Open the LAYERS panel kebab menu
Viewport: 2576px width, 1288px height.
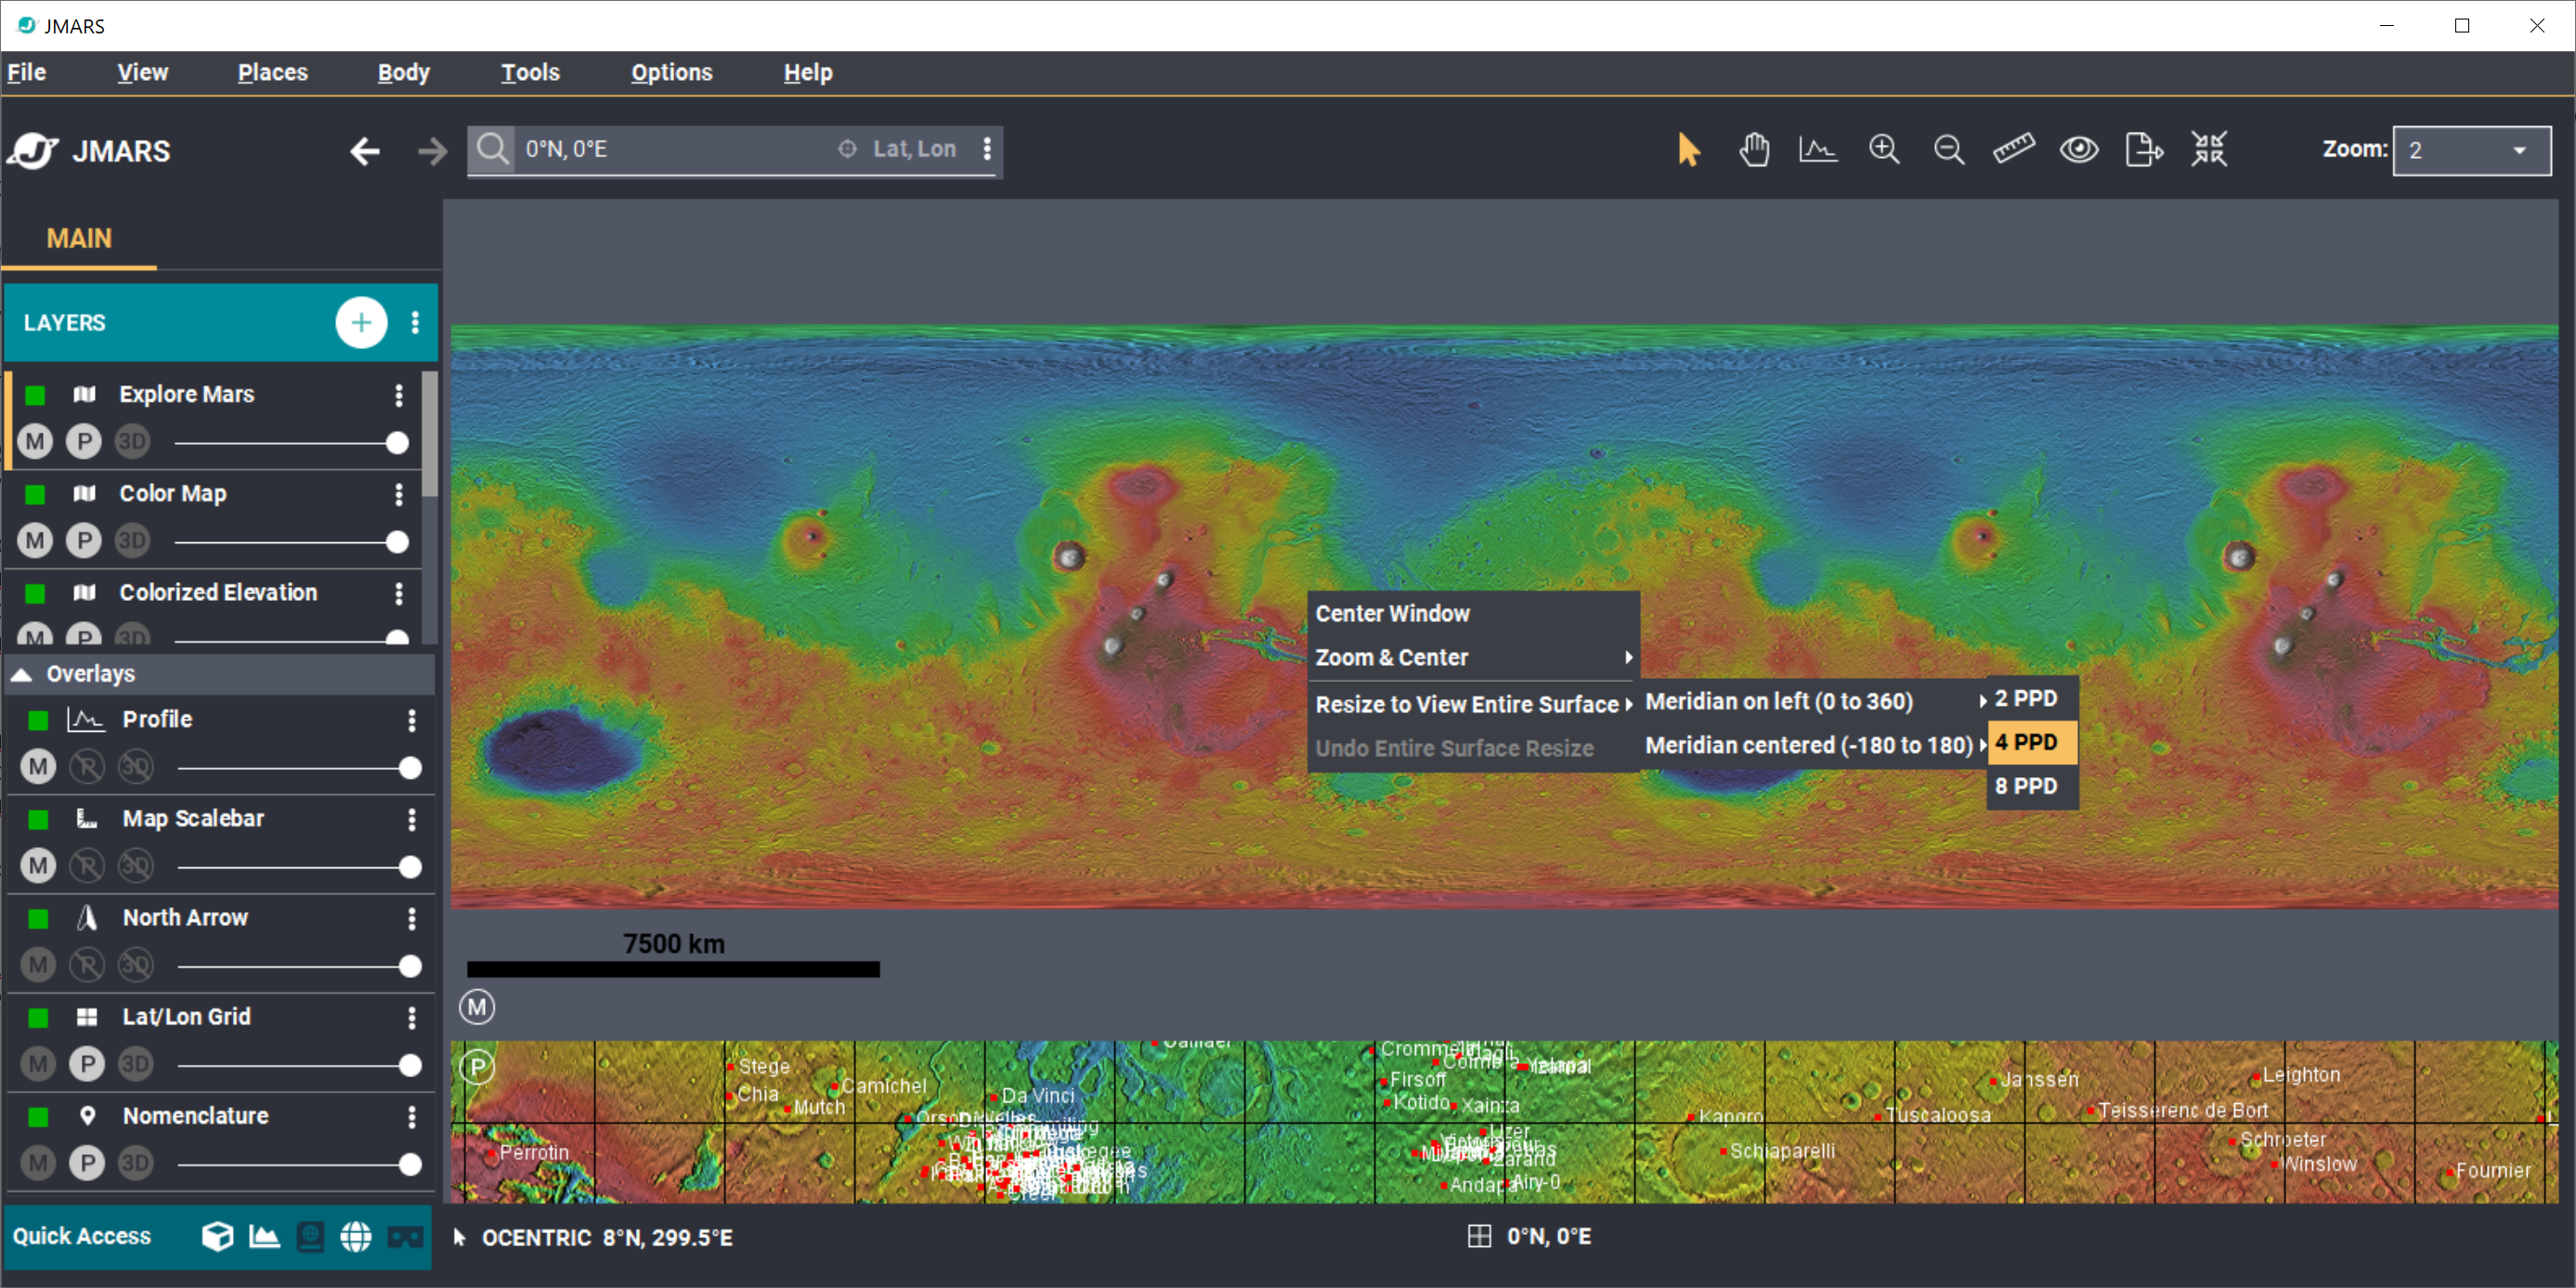pyautogui.click(x=415, y=322)
